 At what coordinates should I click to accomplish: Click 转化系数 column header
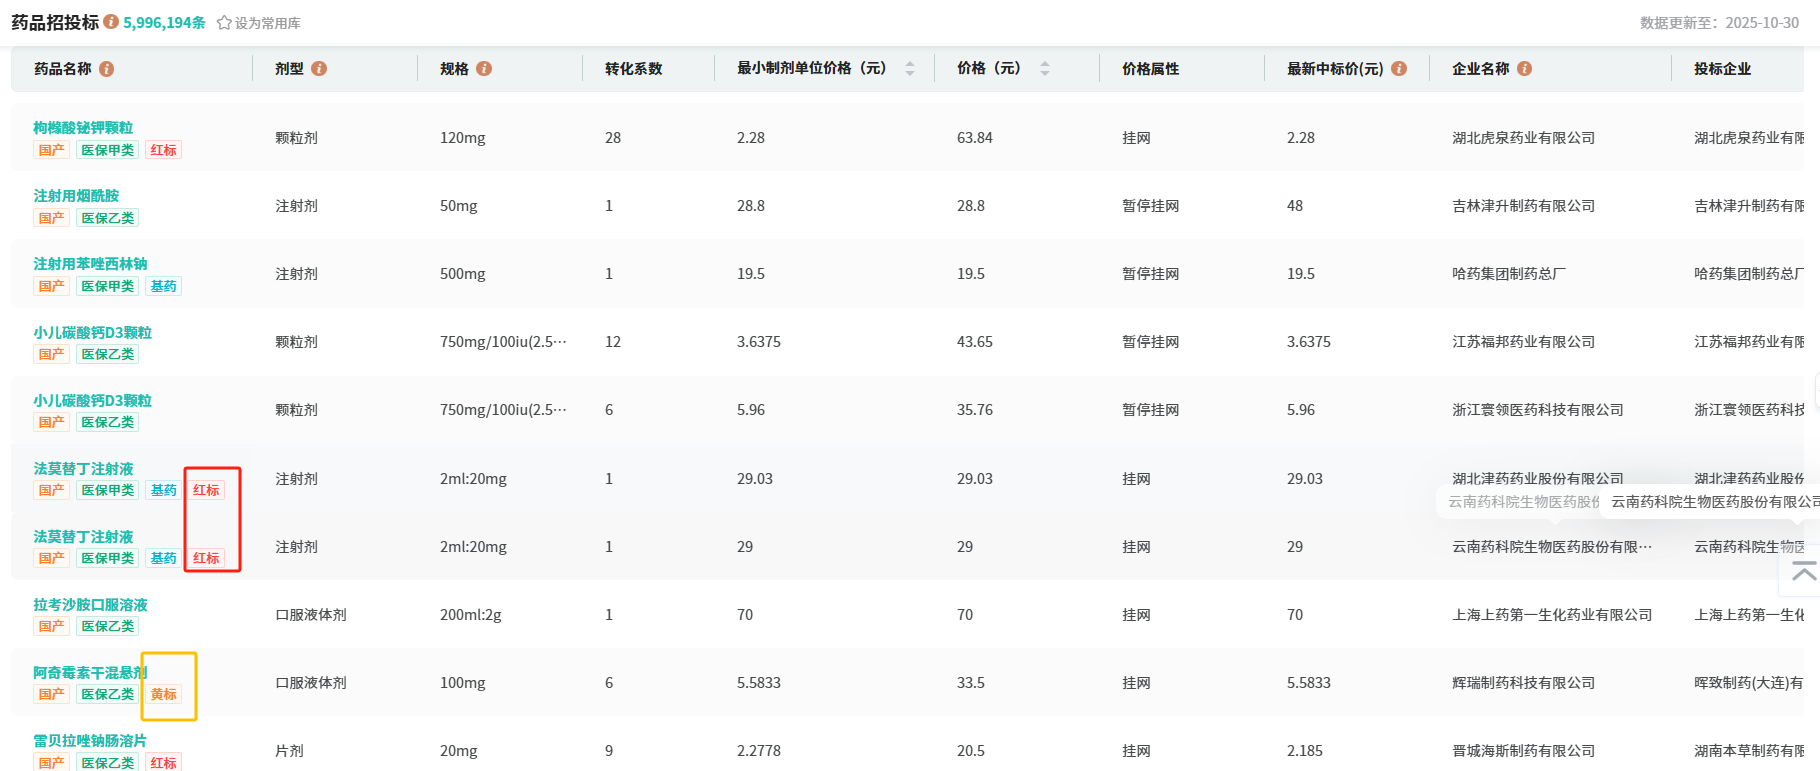(634, 69)
